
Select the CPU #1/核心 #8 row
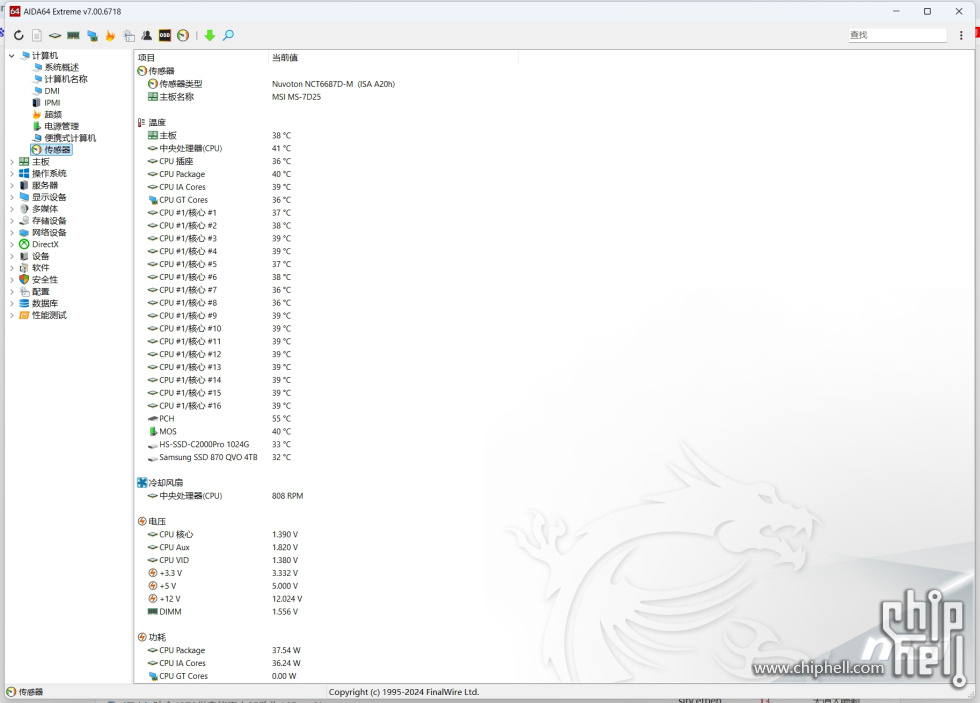click(x=219, y=303)
